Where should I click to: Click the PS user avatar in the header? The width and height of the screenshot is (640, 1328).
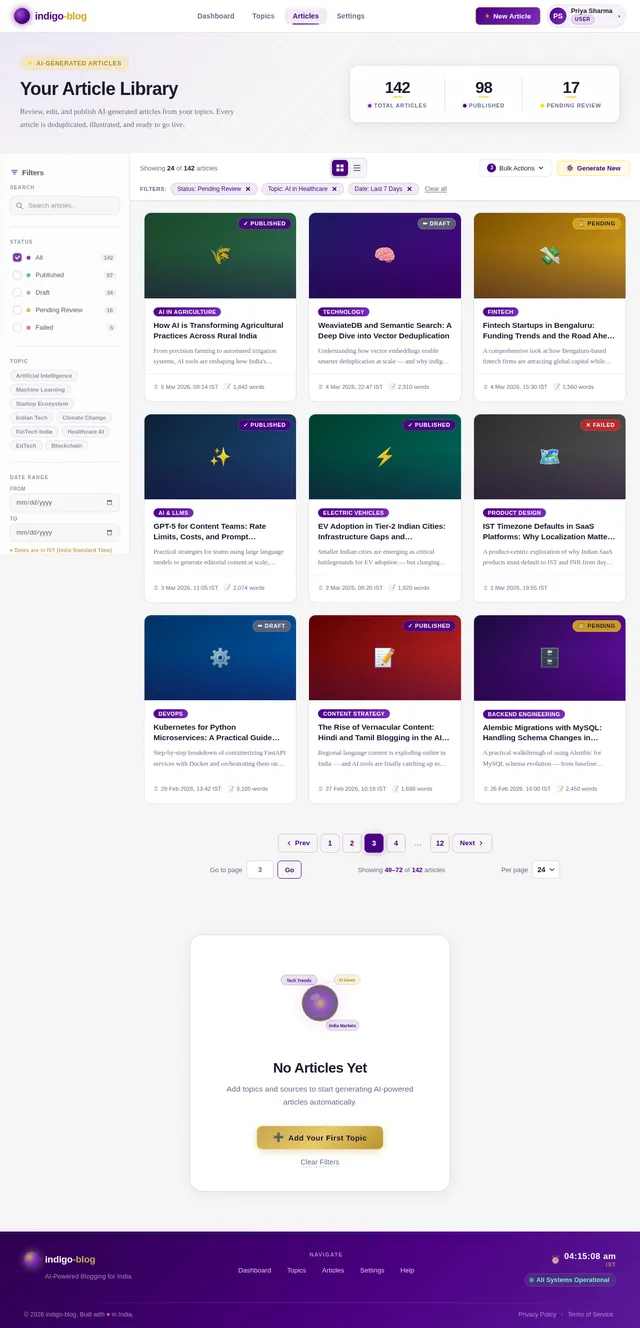point(558,16)
